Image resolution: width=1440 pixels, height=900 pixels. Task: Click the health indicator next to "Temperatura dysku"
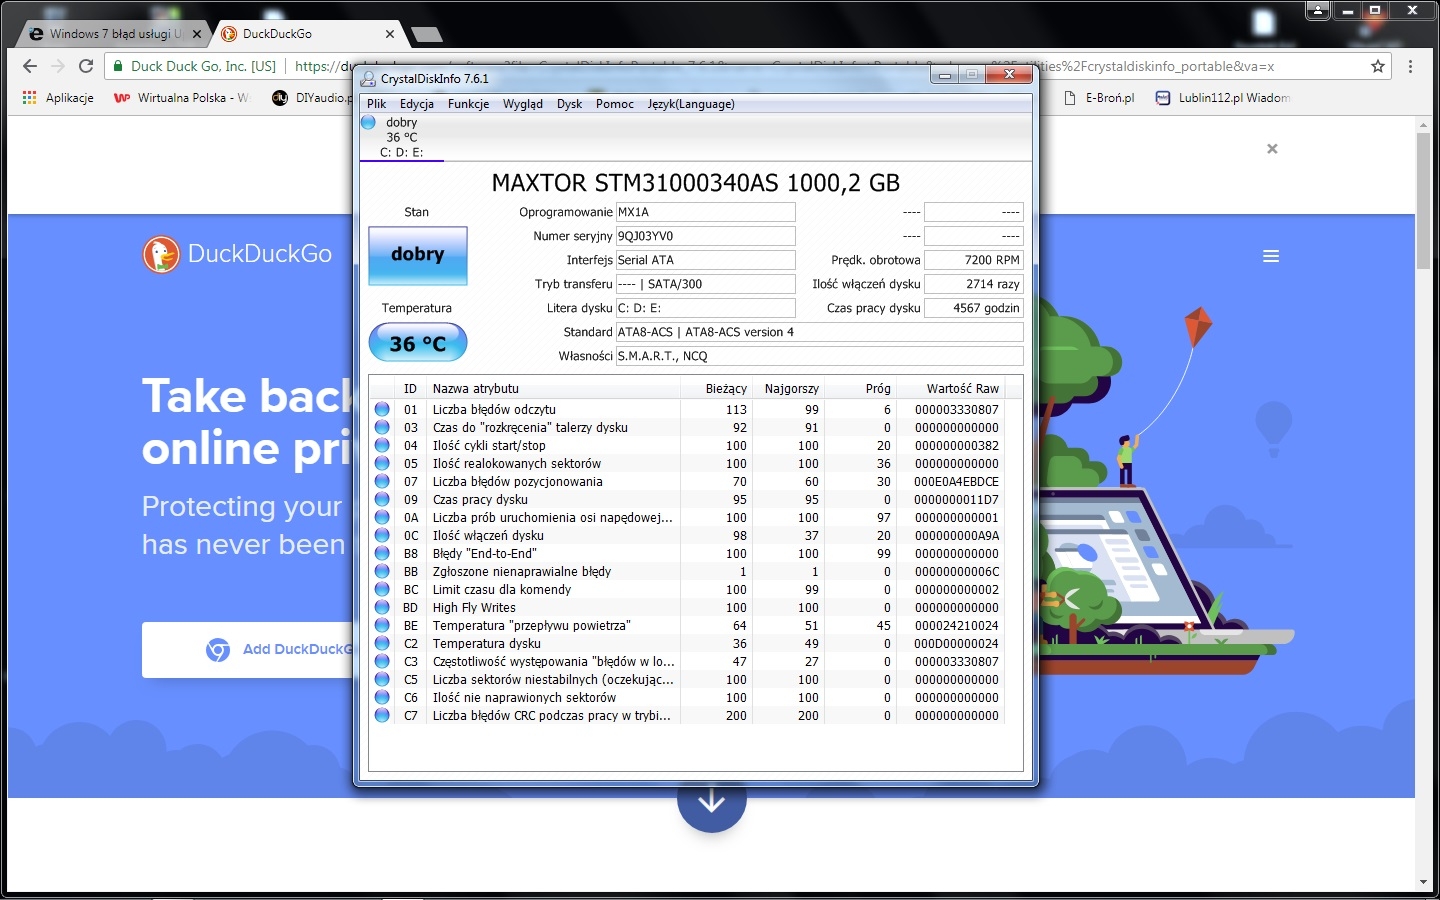pos(382,643)
